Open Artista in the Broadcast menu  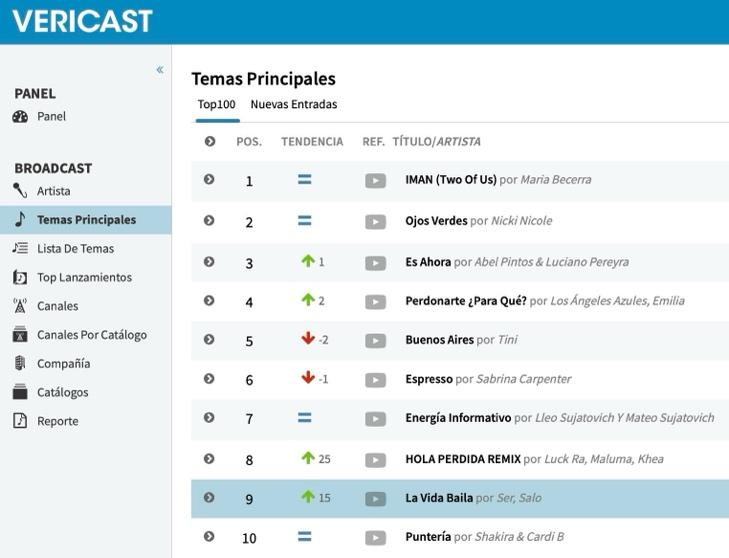click(x=54, y=191)
